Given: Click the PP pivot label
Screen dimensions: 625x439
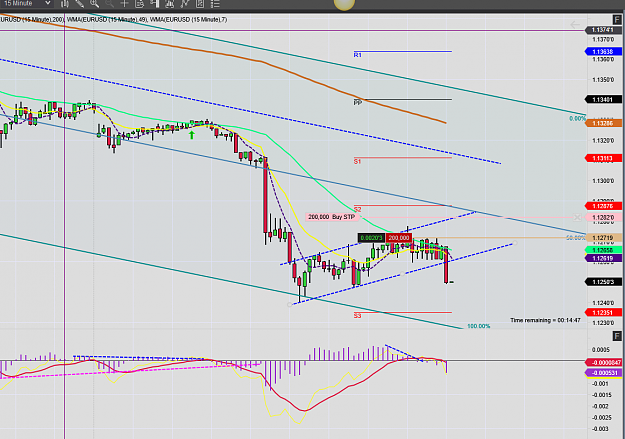Looking at the screenshot, I should tap(358, 103).
